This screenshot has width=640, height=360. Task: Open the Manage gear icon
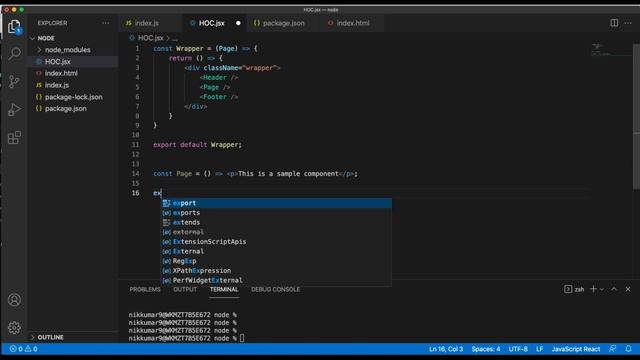point(14,328)
